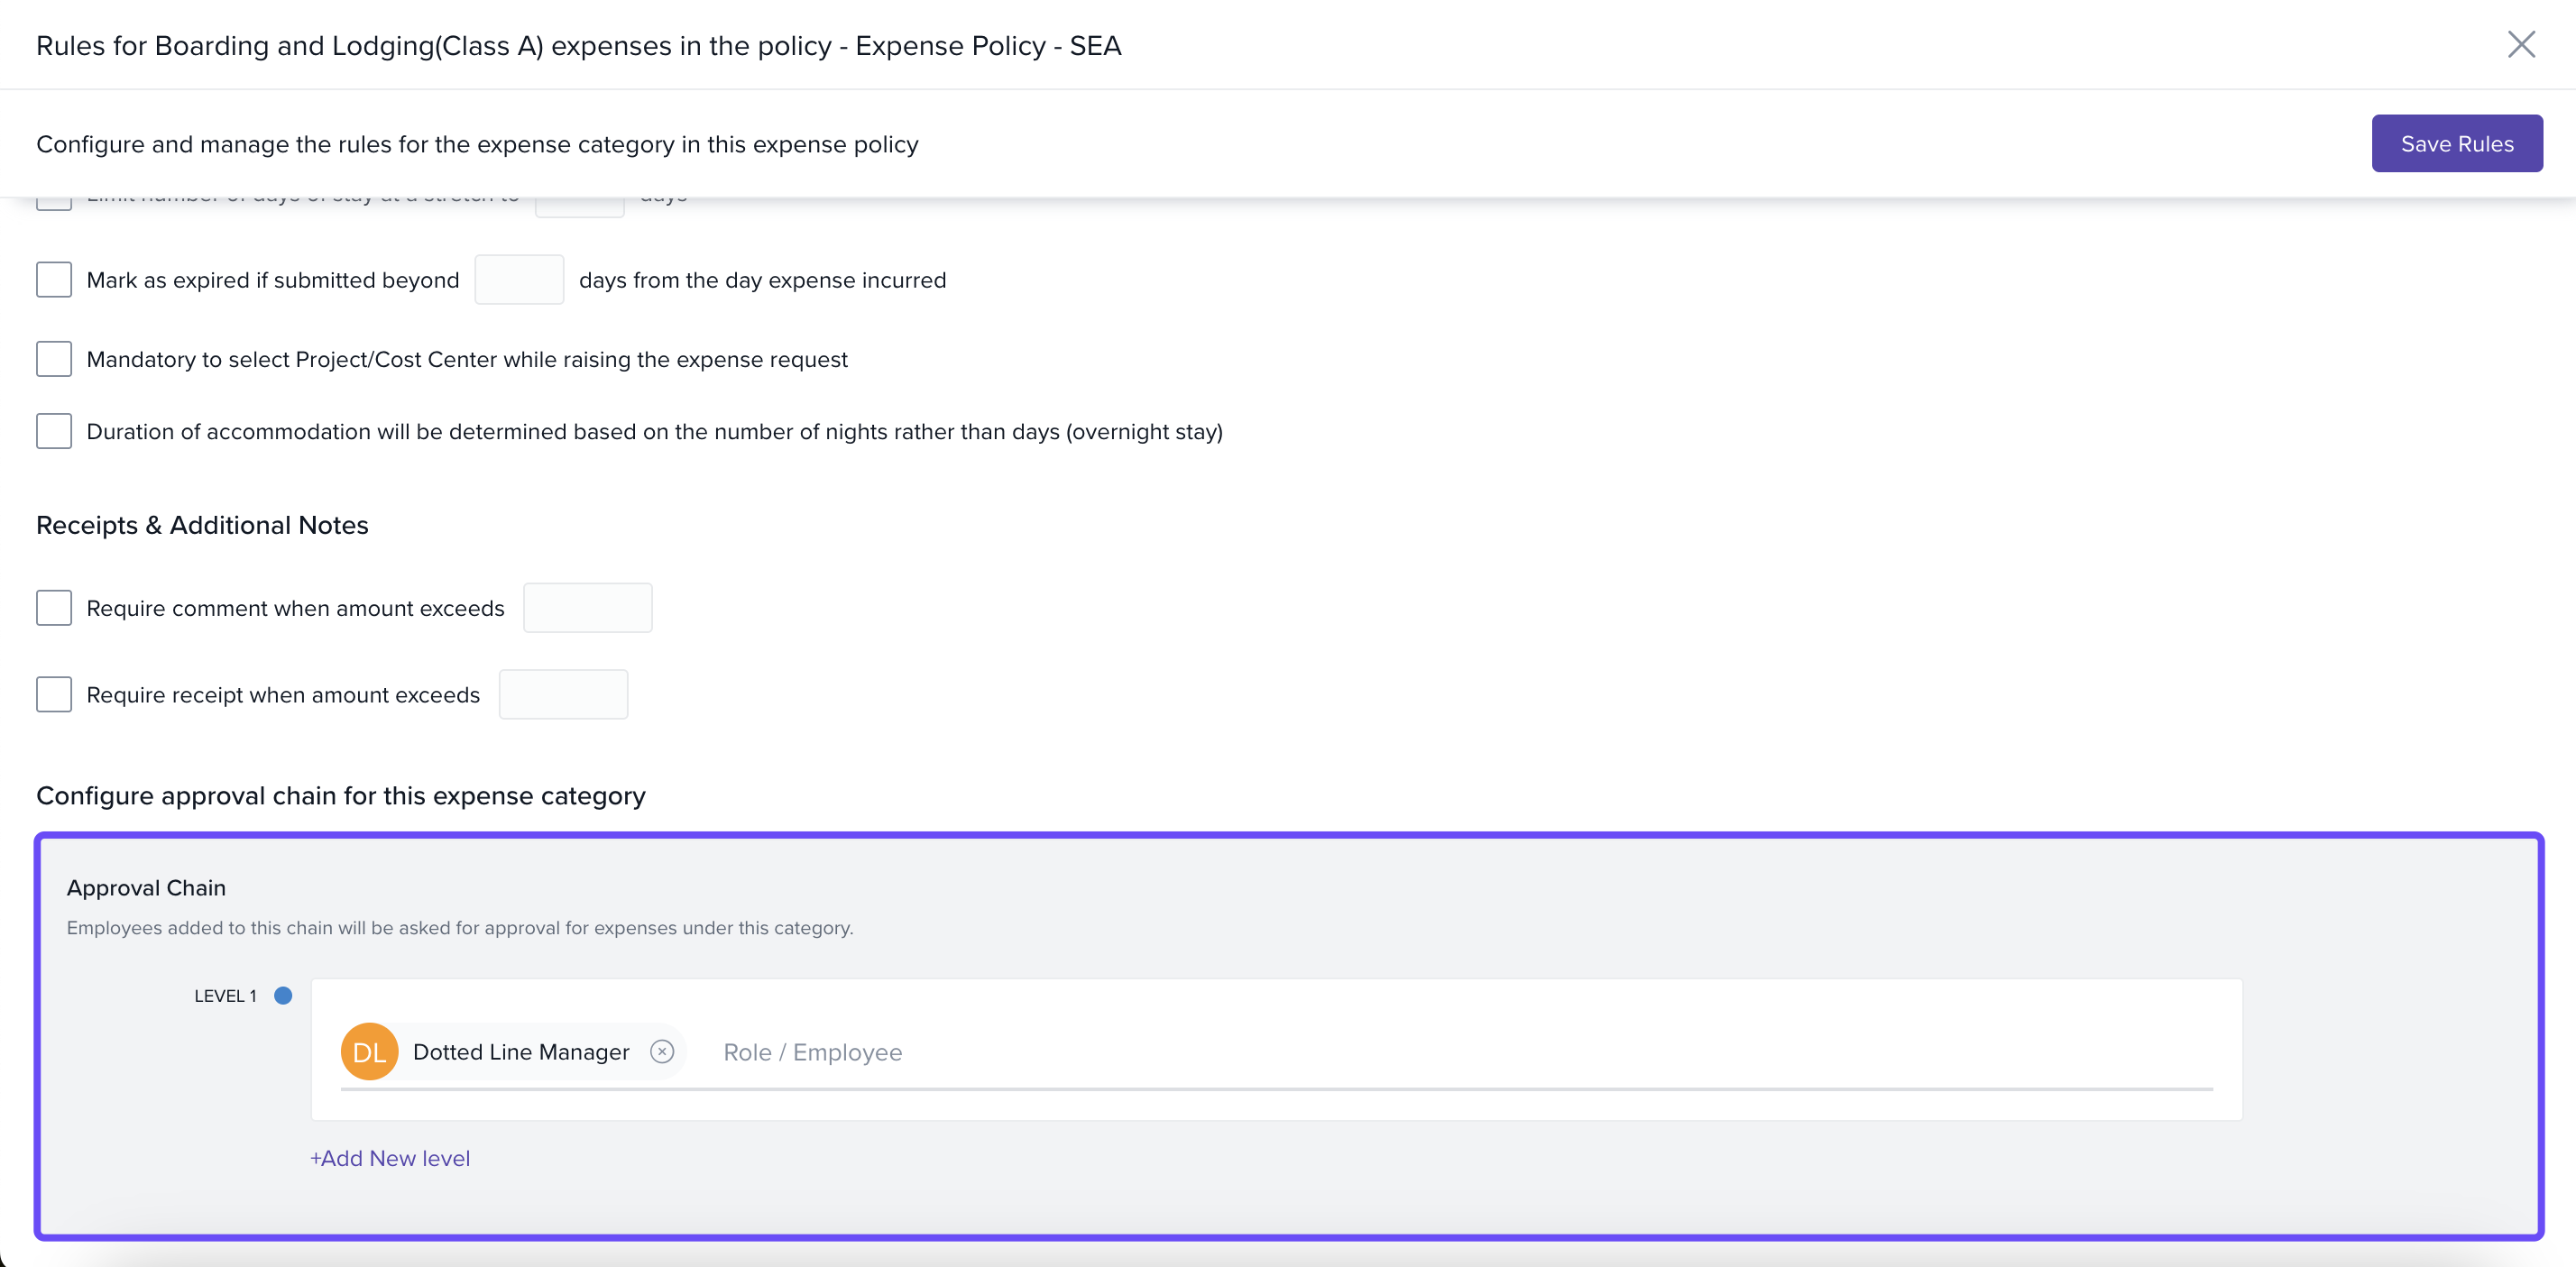Toggle the partially hidden limit days checkbox

point(54,203)
